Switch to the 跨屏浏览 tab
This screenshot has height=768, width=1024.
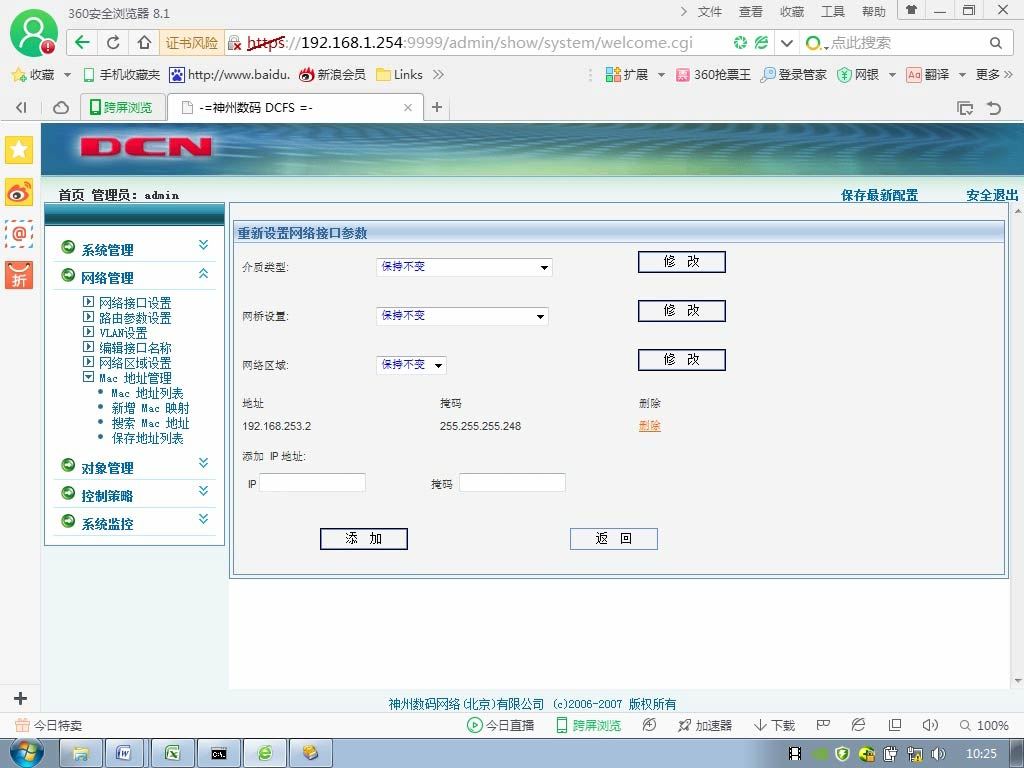(x=121, y=107)
